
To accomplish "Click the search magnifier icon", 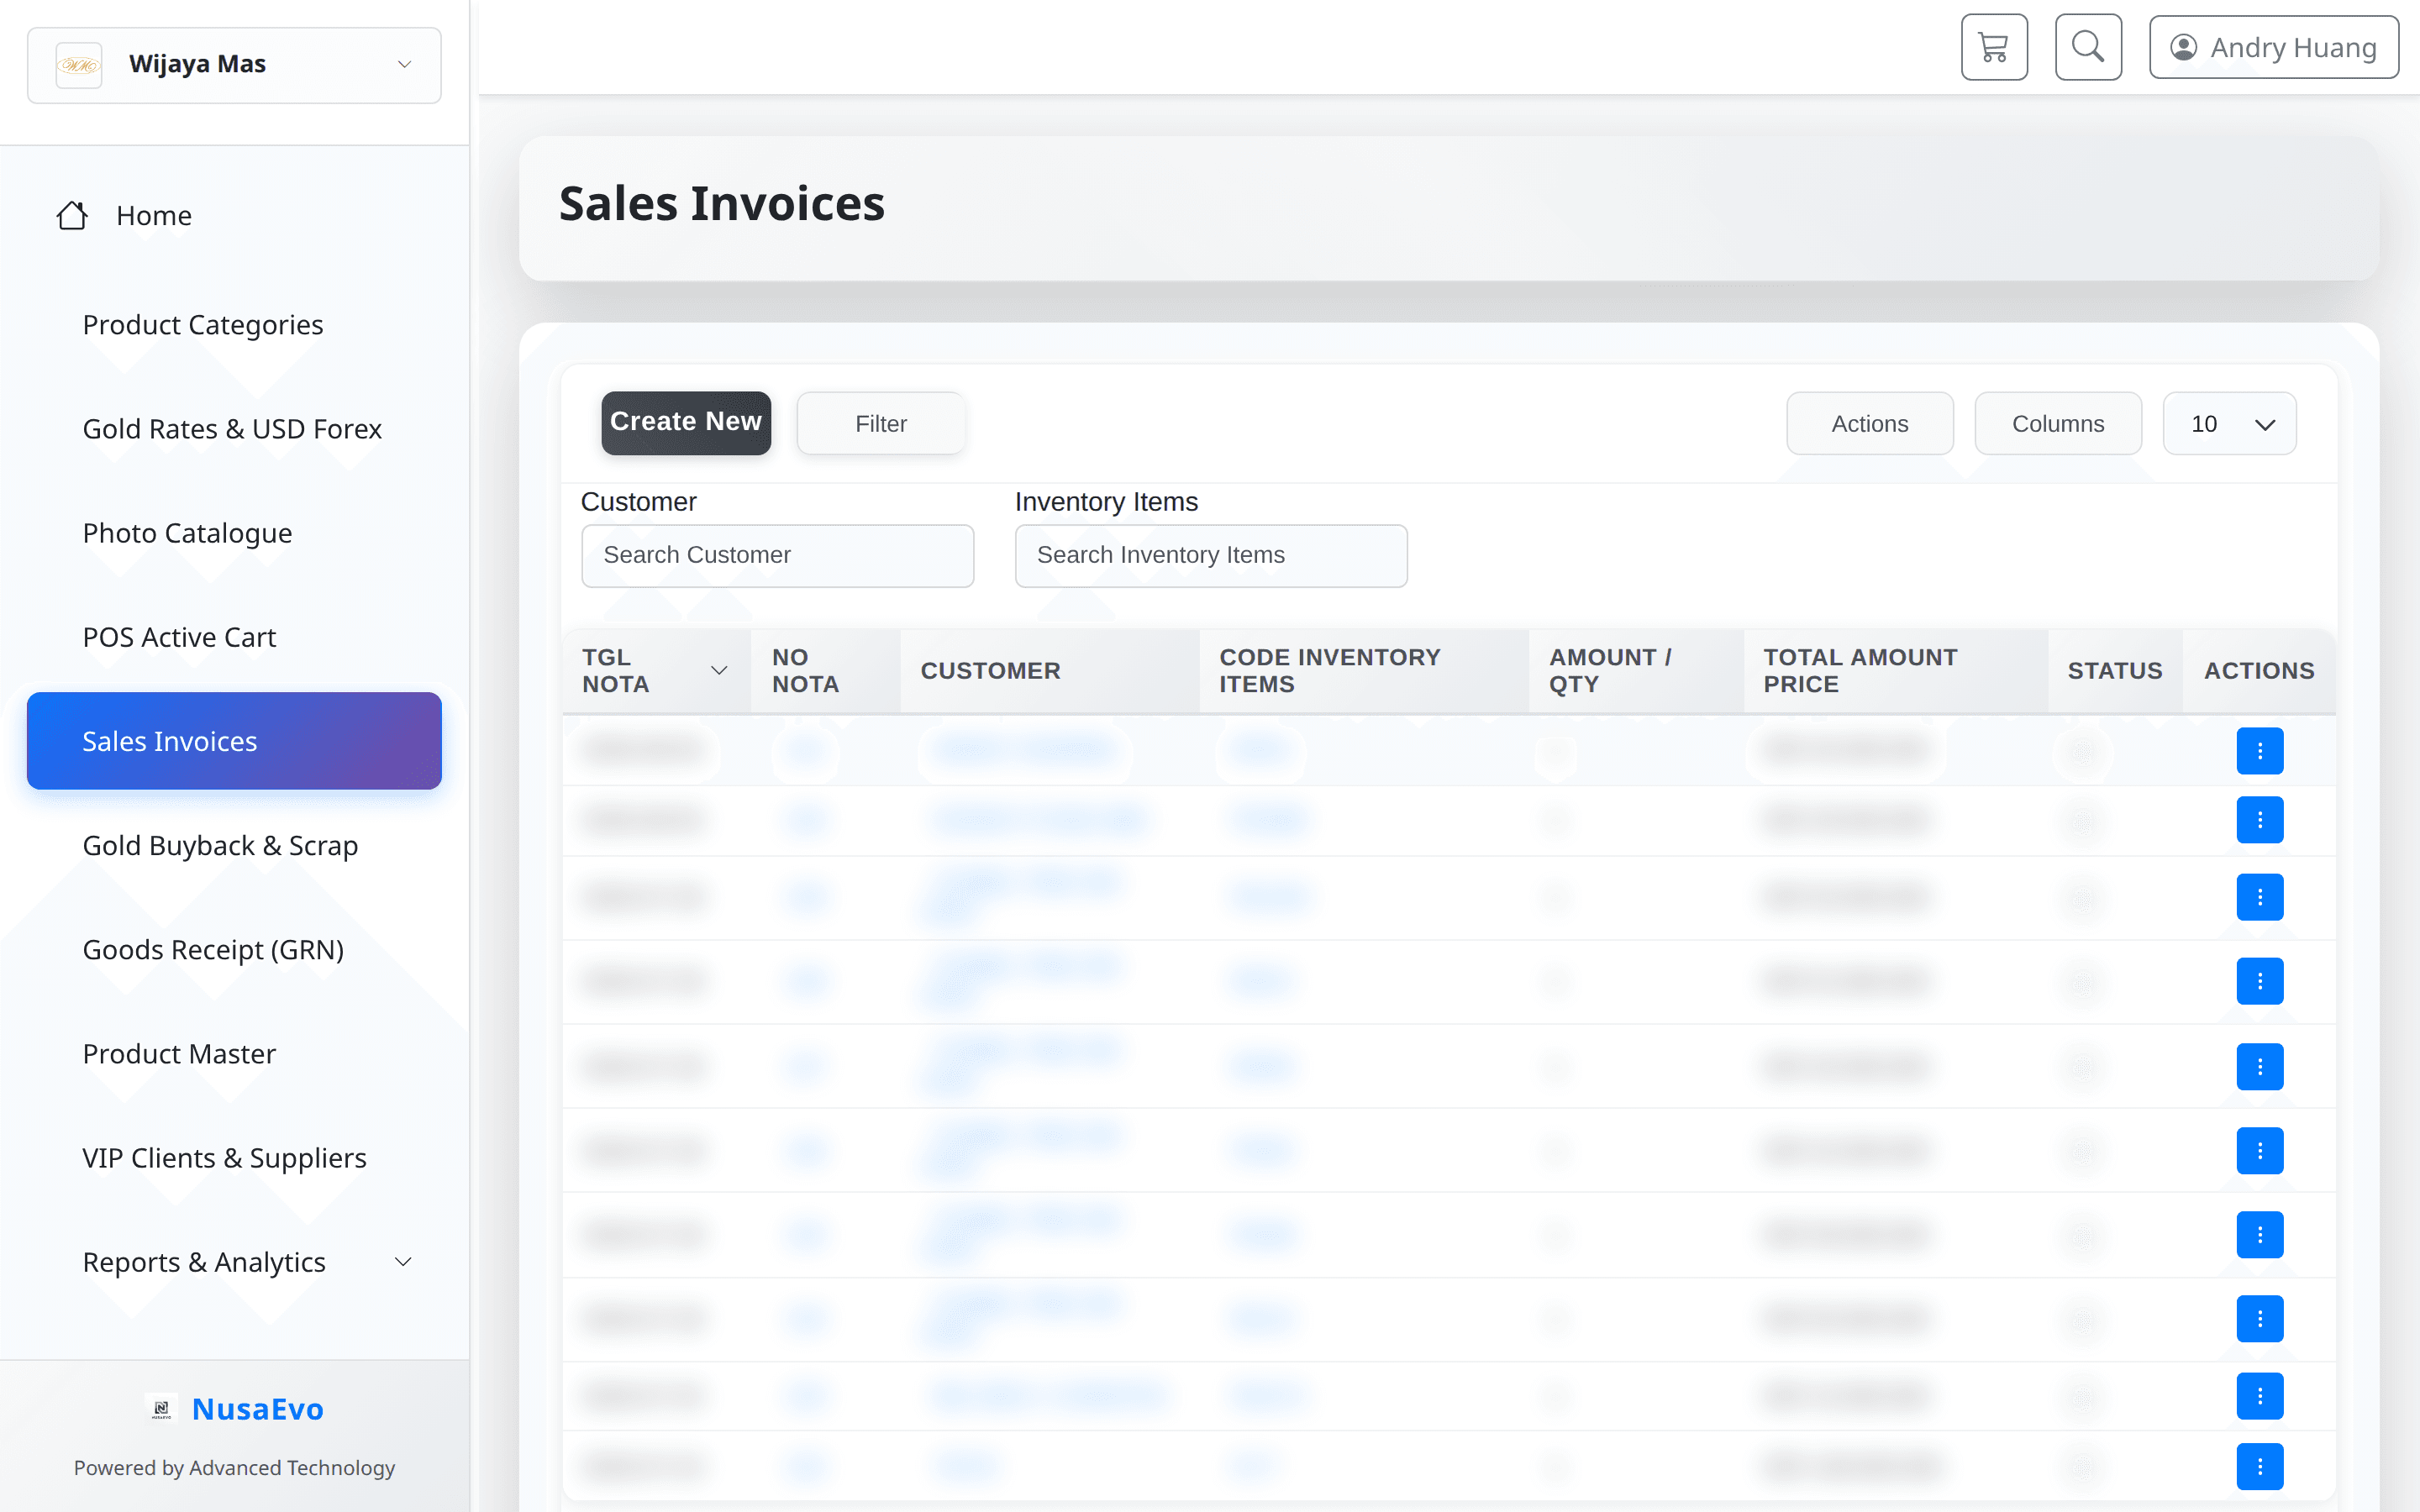I will [x=2088, y=47].
